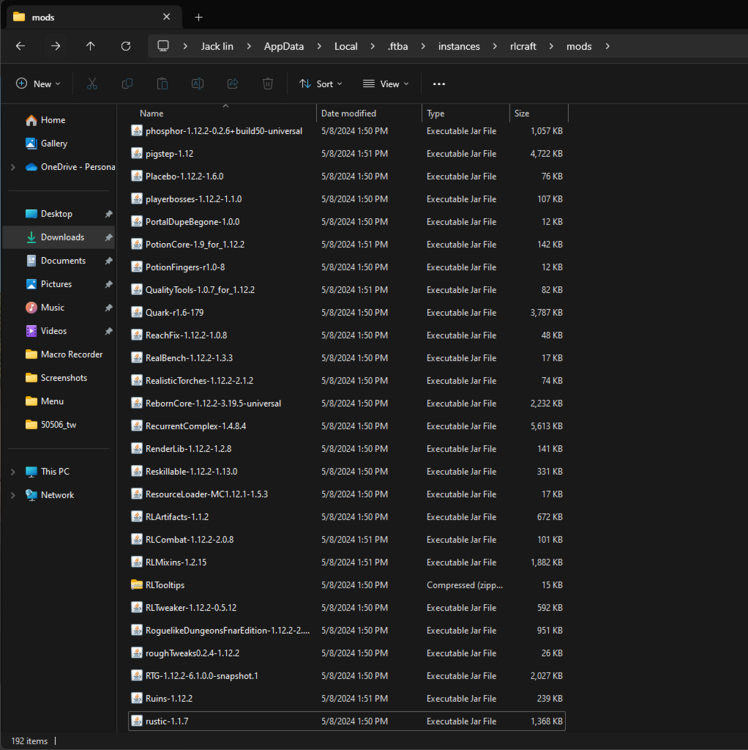
Task: Open the Menu folder in sidebar
Action: click(x=44, y=401)
